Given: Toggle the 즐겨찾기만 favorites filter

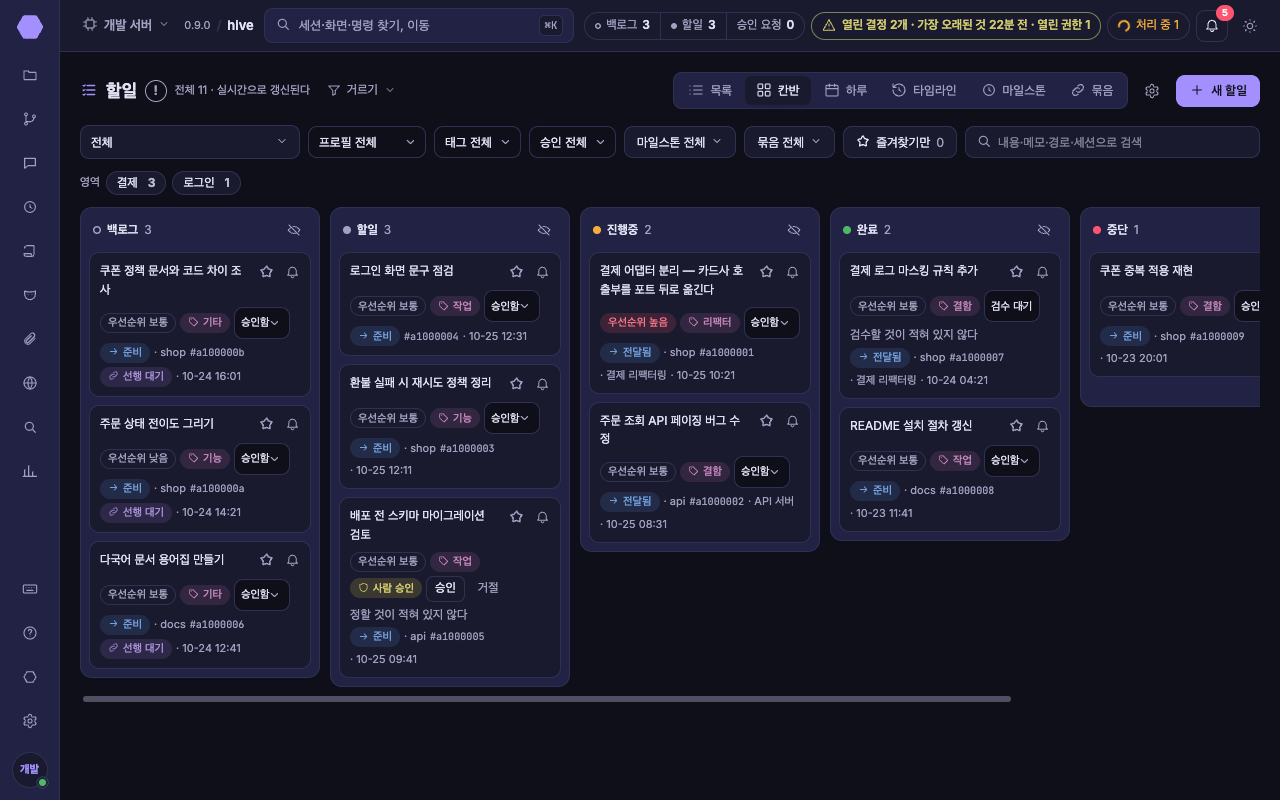Looking at the screenshot, I should point(900,142).
